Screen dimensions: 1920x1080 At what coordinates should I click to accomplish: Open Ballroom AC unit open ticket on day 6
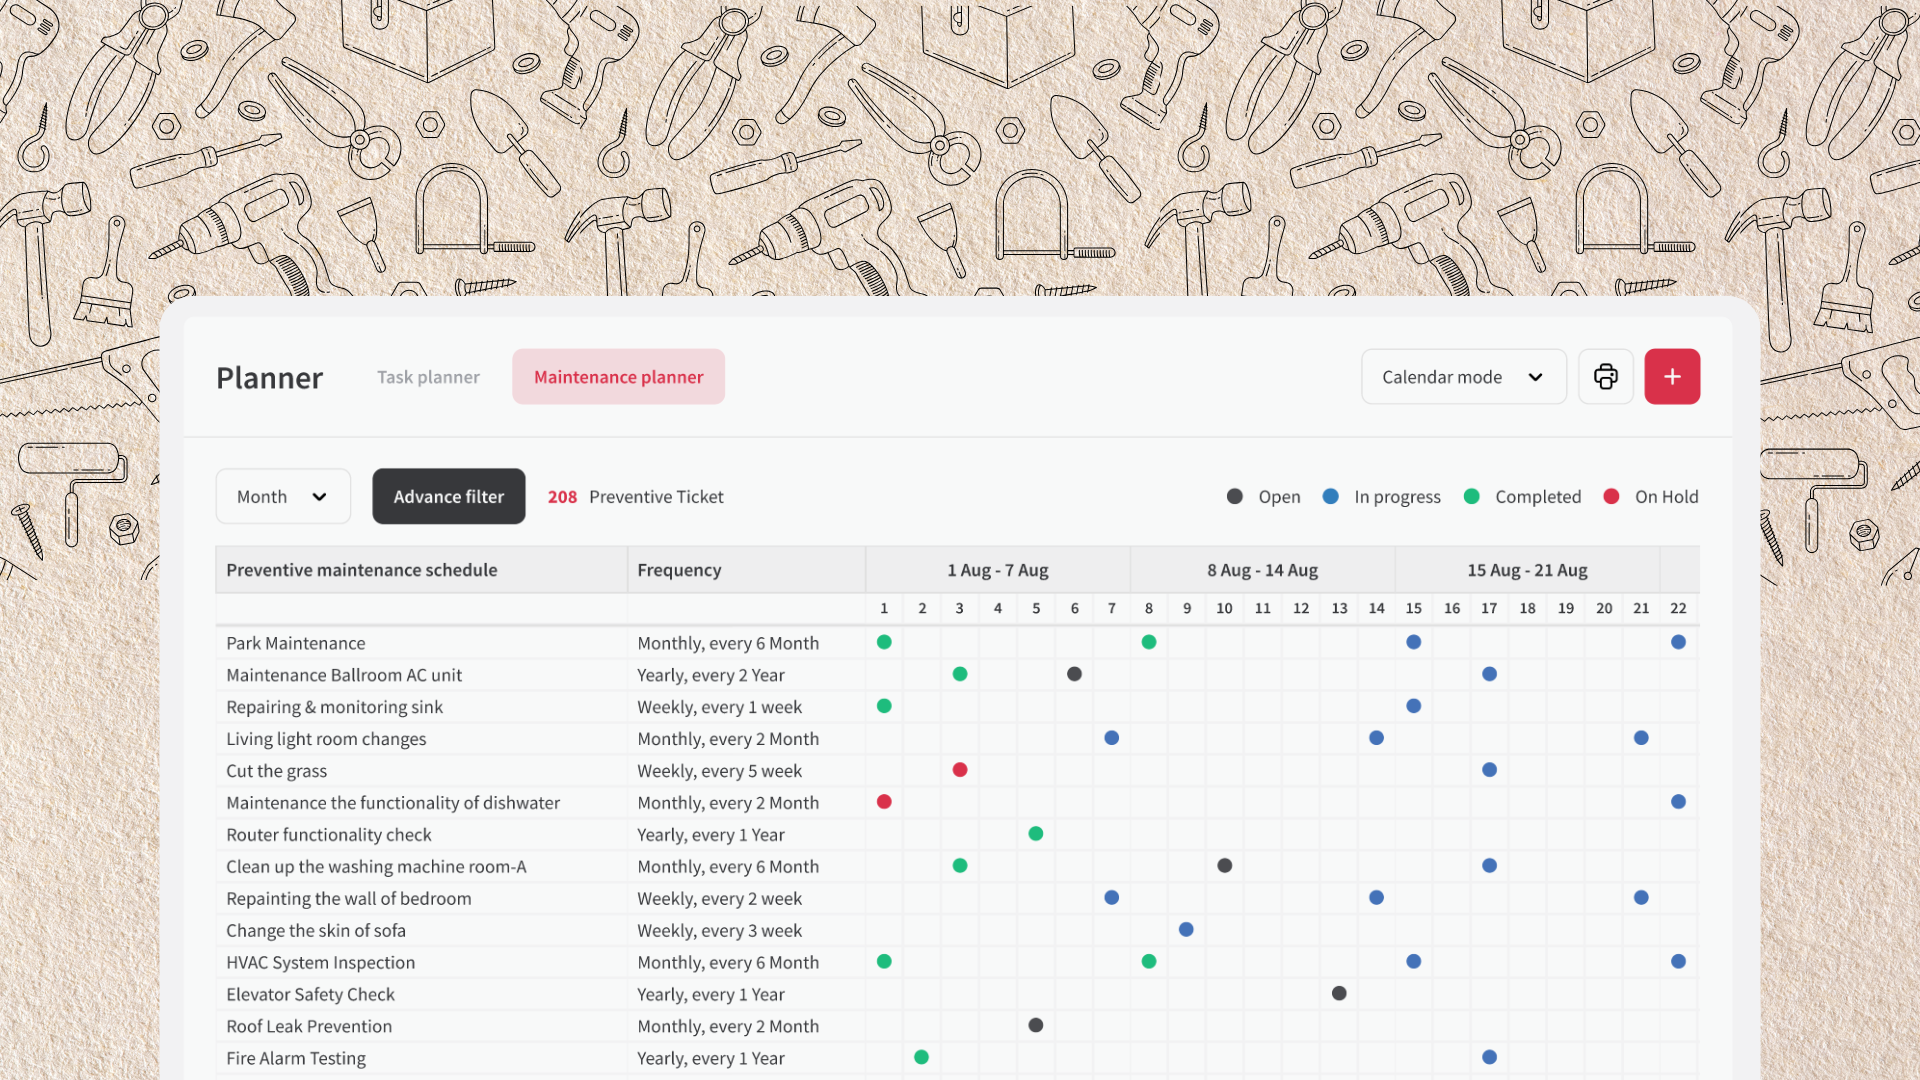1074,674
